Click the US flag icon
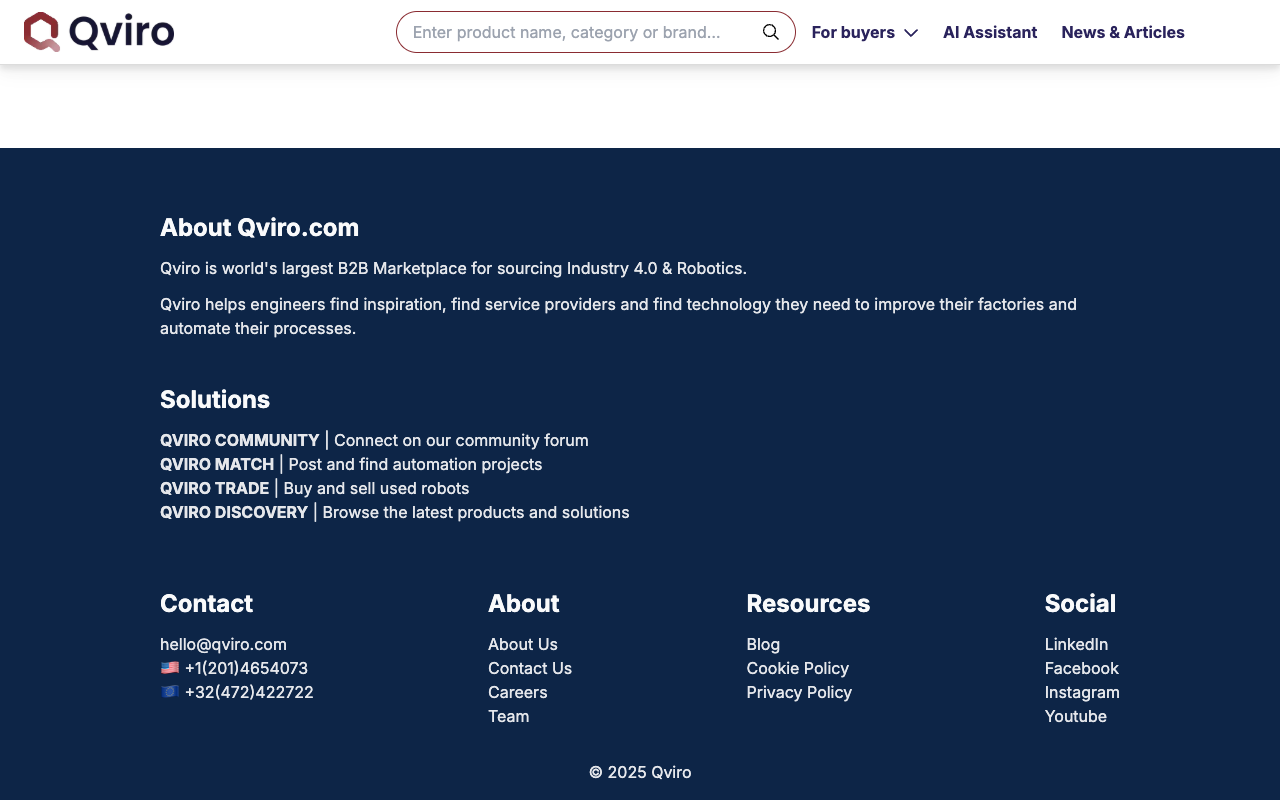Image resolution: width=1280 pixels, height=800 pixels. click(170, 668)
